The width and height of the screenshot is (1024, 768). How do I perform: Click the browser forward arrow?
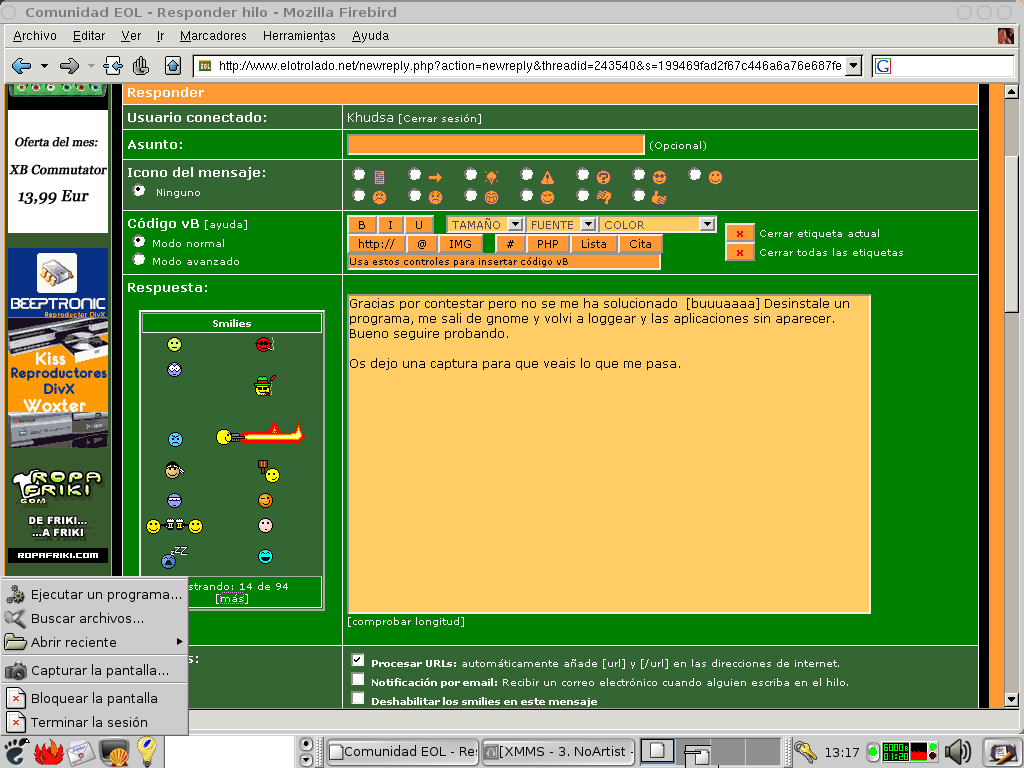point(69,65)
